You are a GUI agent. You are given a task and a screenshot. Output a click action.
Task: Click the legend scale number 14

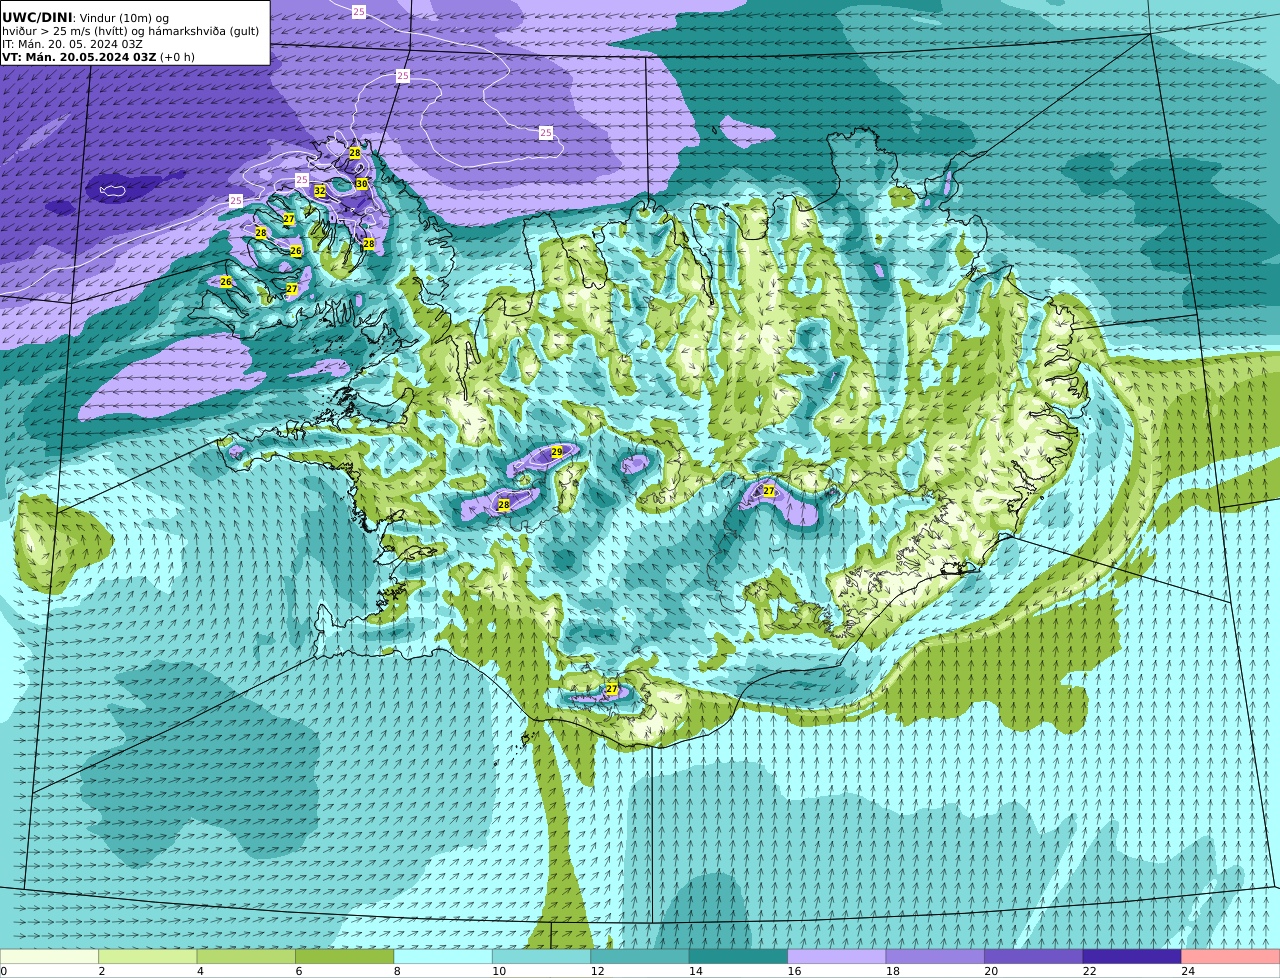click(x=696, y=971)
